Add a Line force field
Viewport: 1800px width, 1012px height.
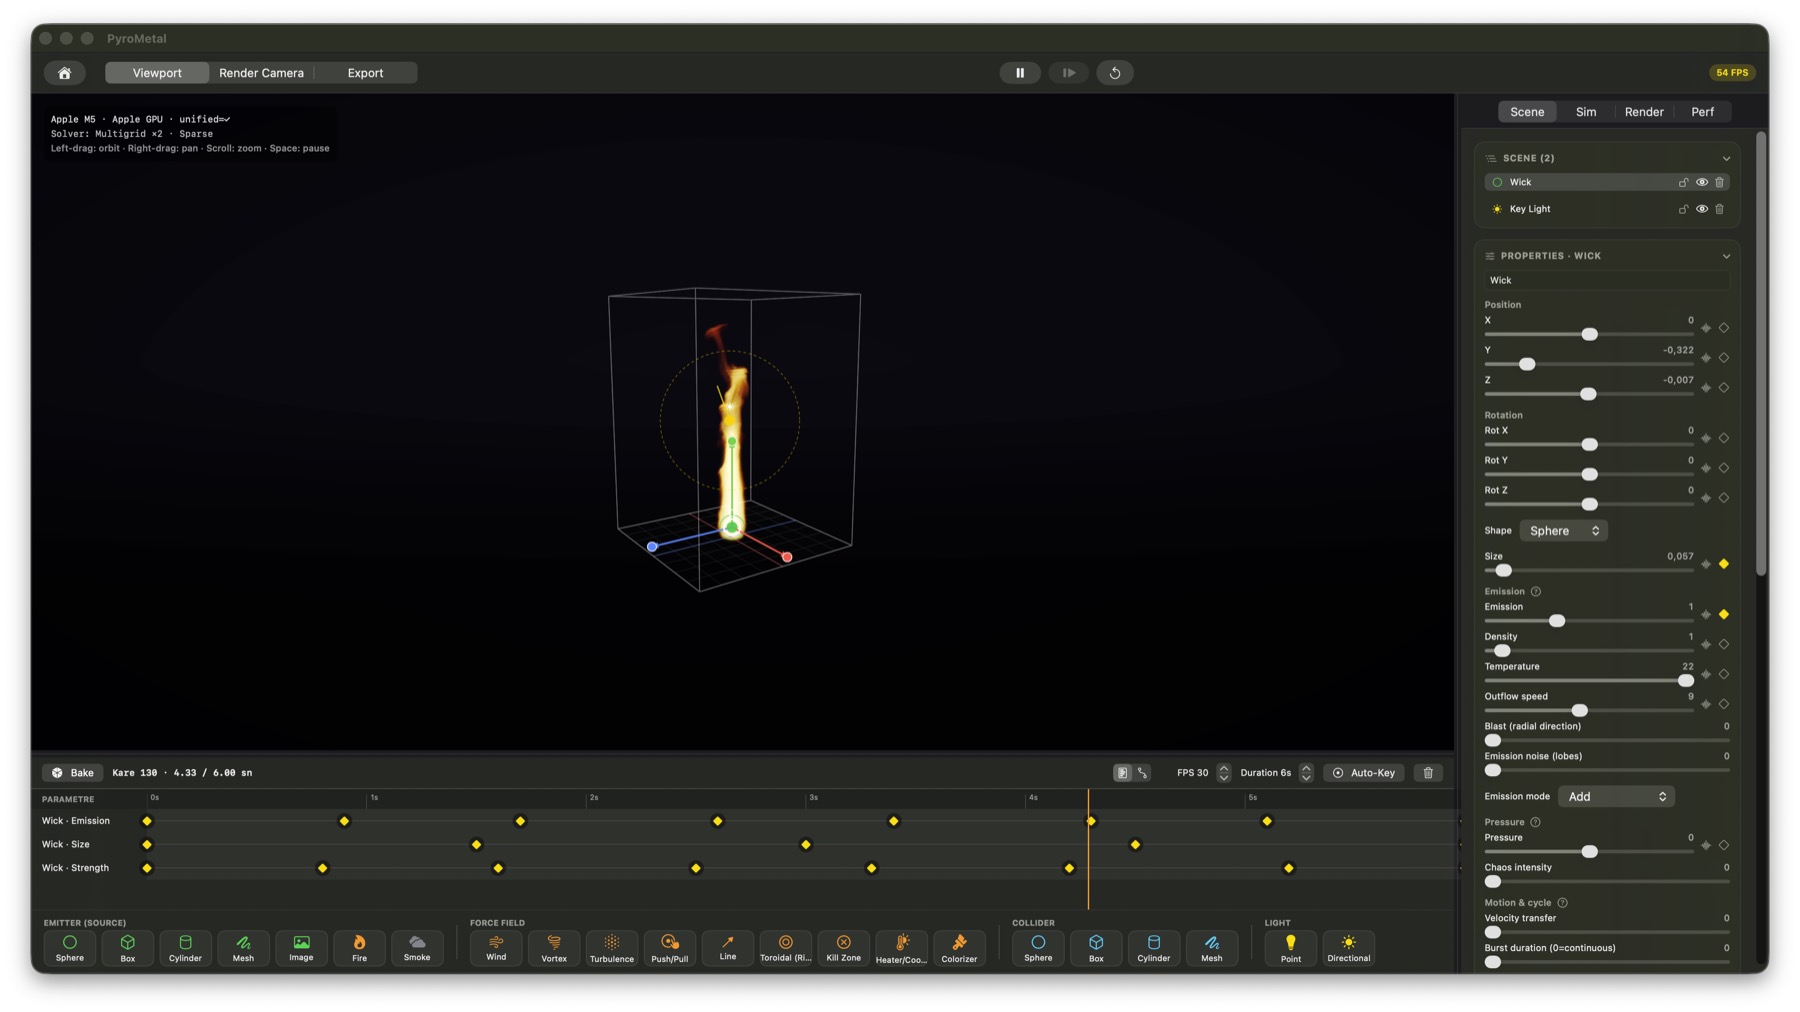tap(728, 948)
